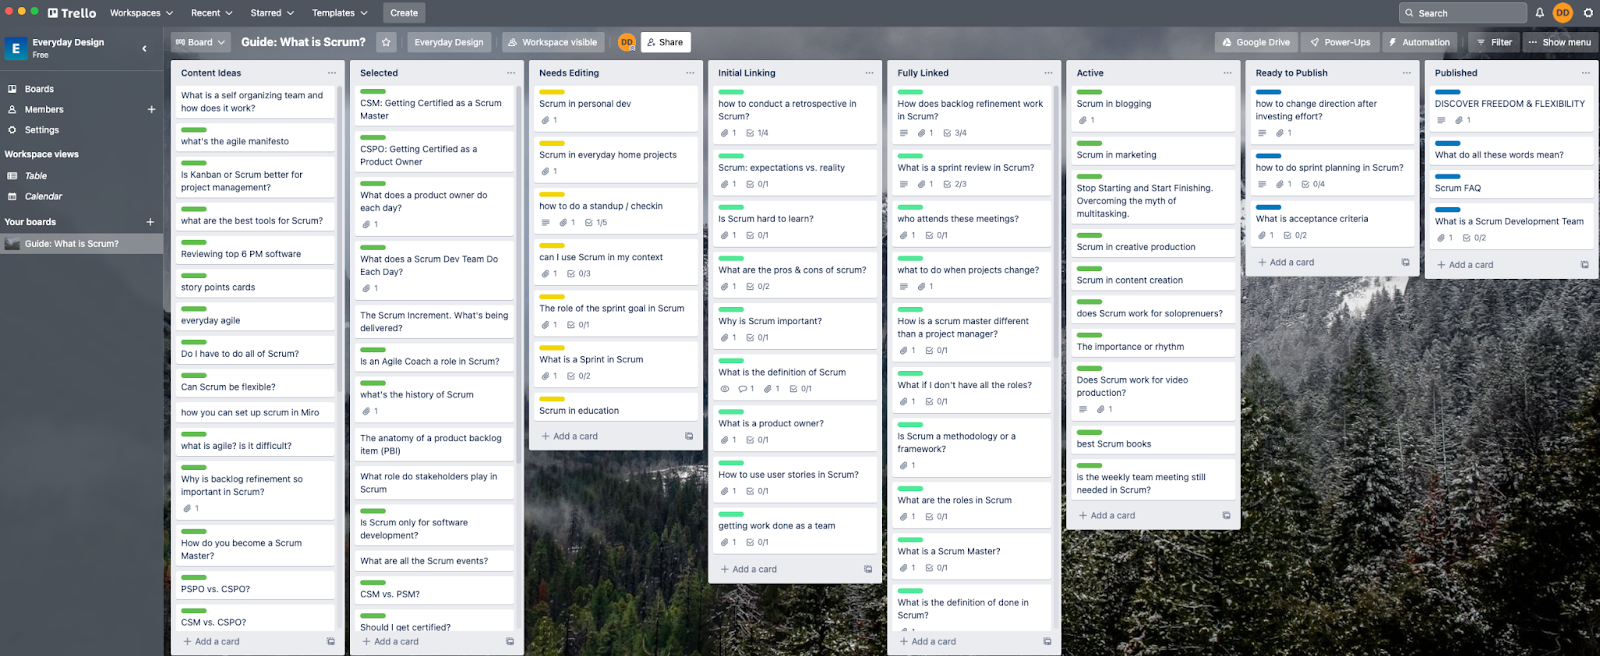Select 'Guide: What is Scrum?' board in sidebar
This screenshot has height=656, width=1600.
pyautogui.click(x=80, y=244)
